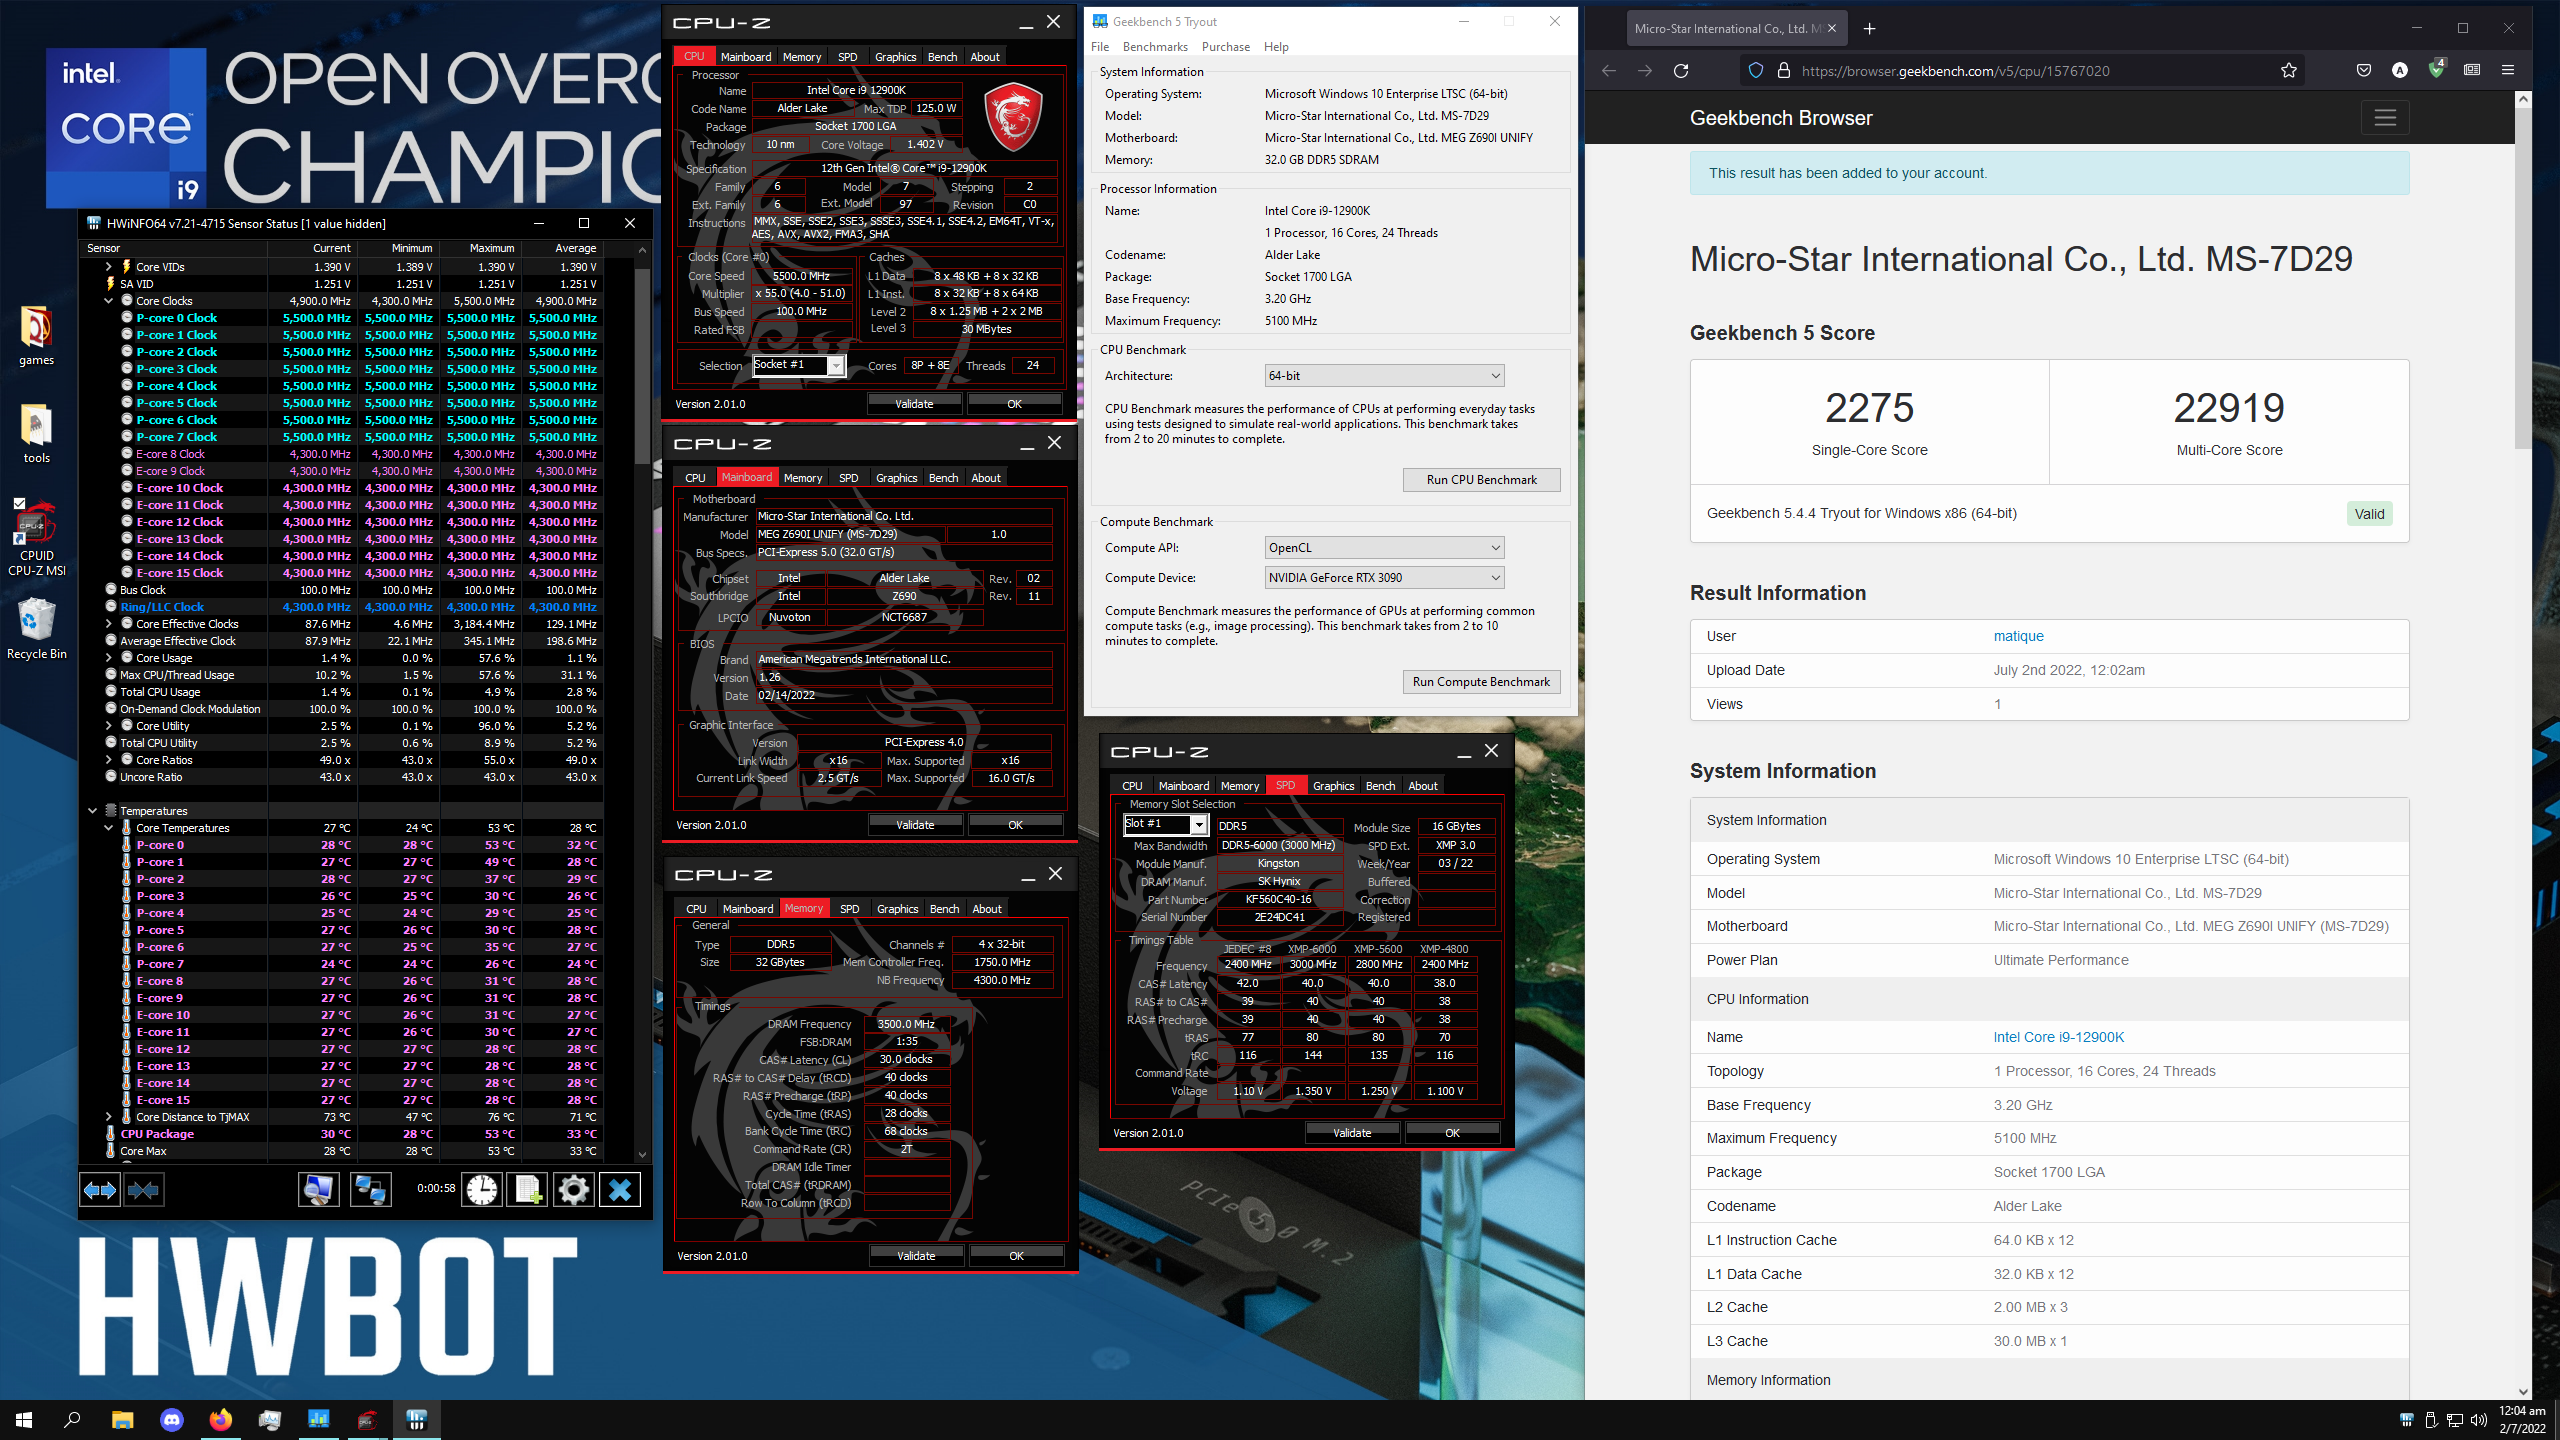Click HWiNFO logging start sheet icon
This screenshot has width=2560, height=1440.
(x=527, y=1190)
